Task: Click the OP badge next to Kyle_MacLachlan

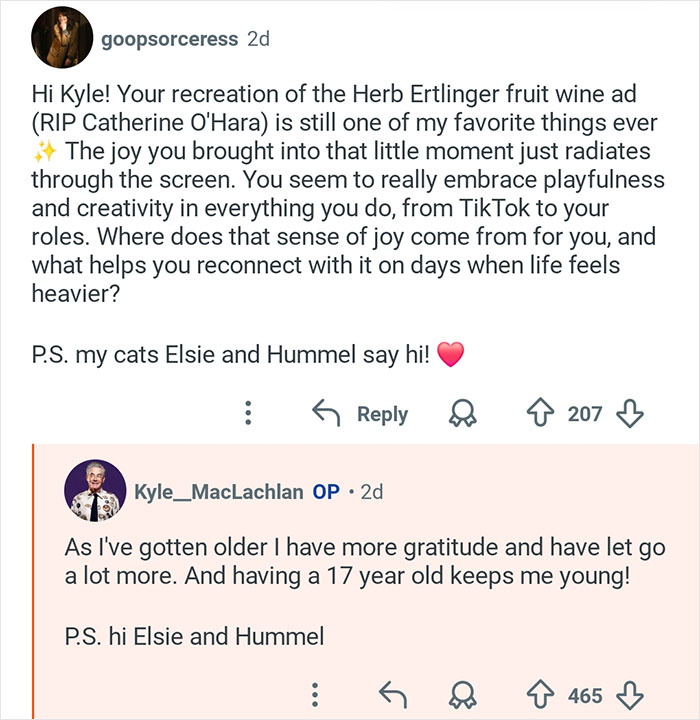Action: pos(326,492)
